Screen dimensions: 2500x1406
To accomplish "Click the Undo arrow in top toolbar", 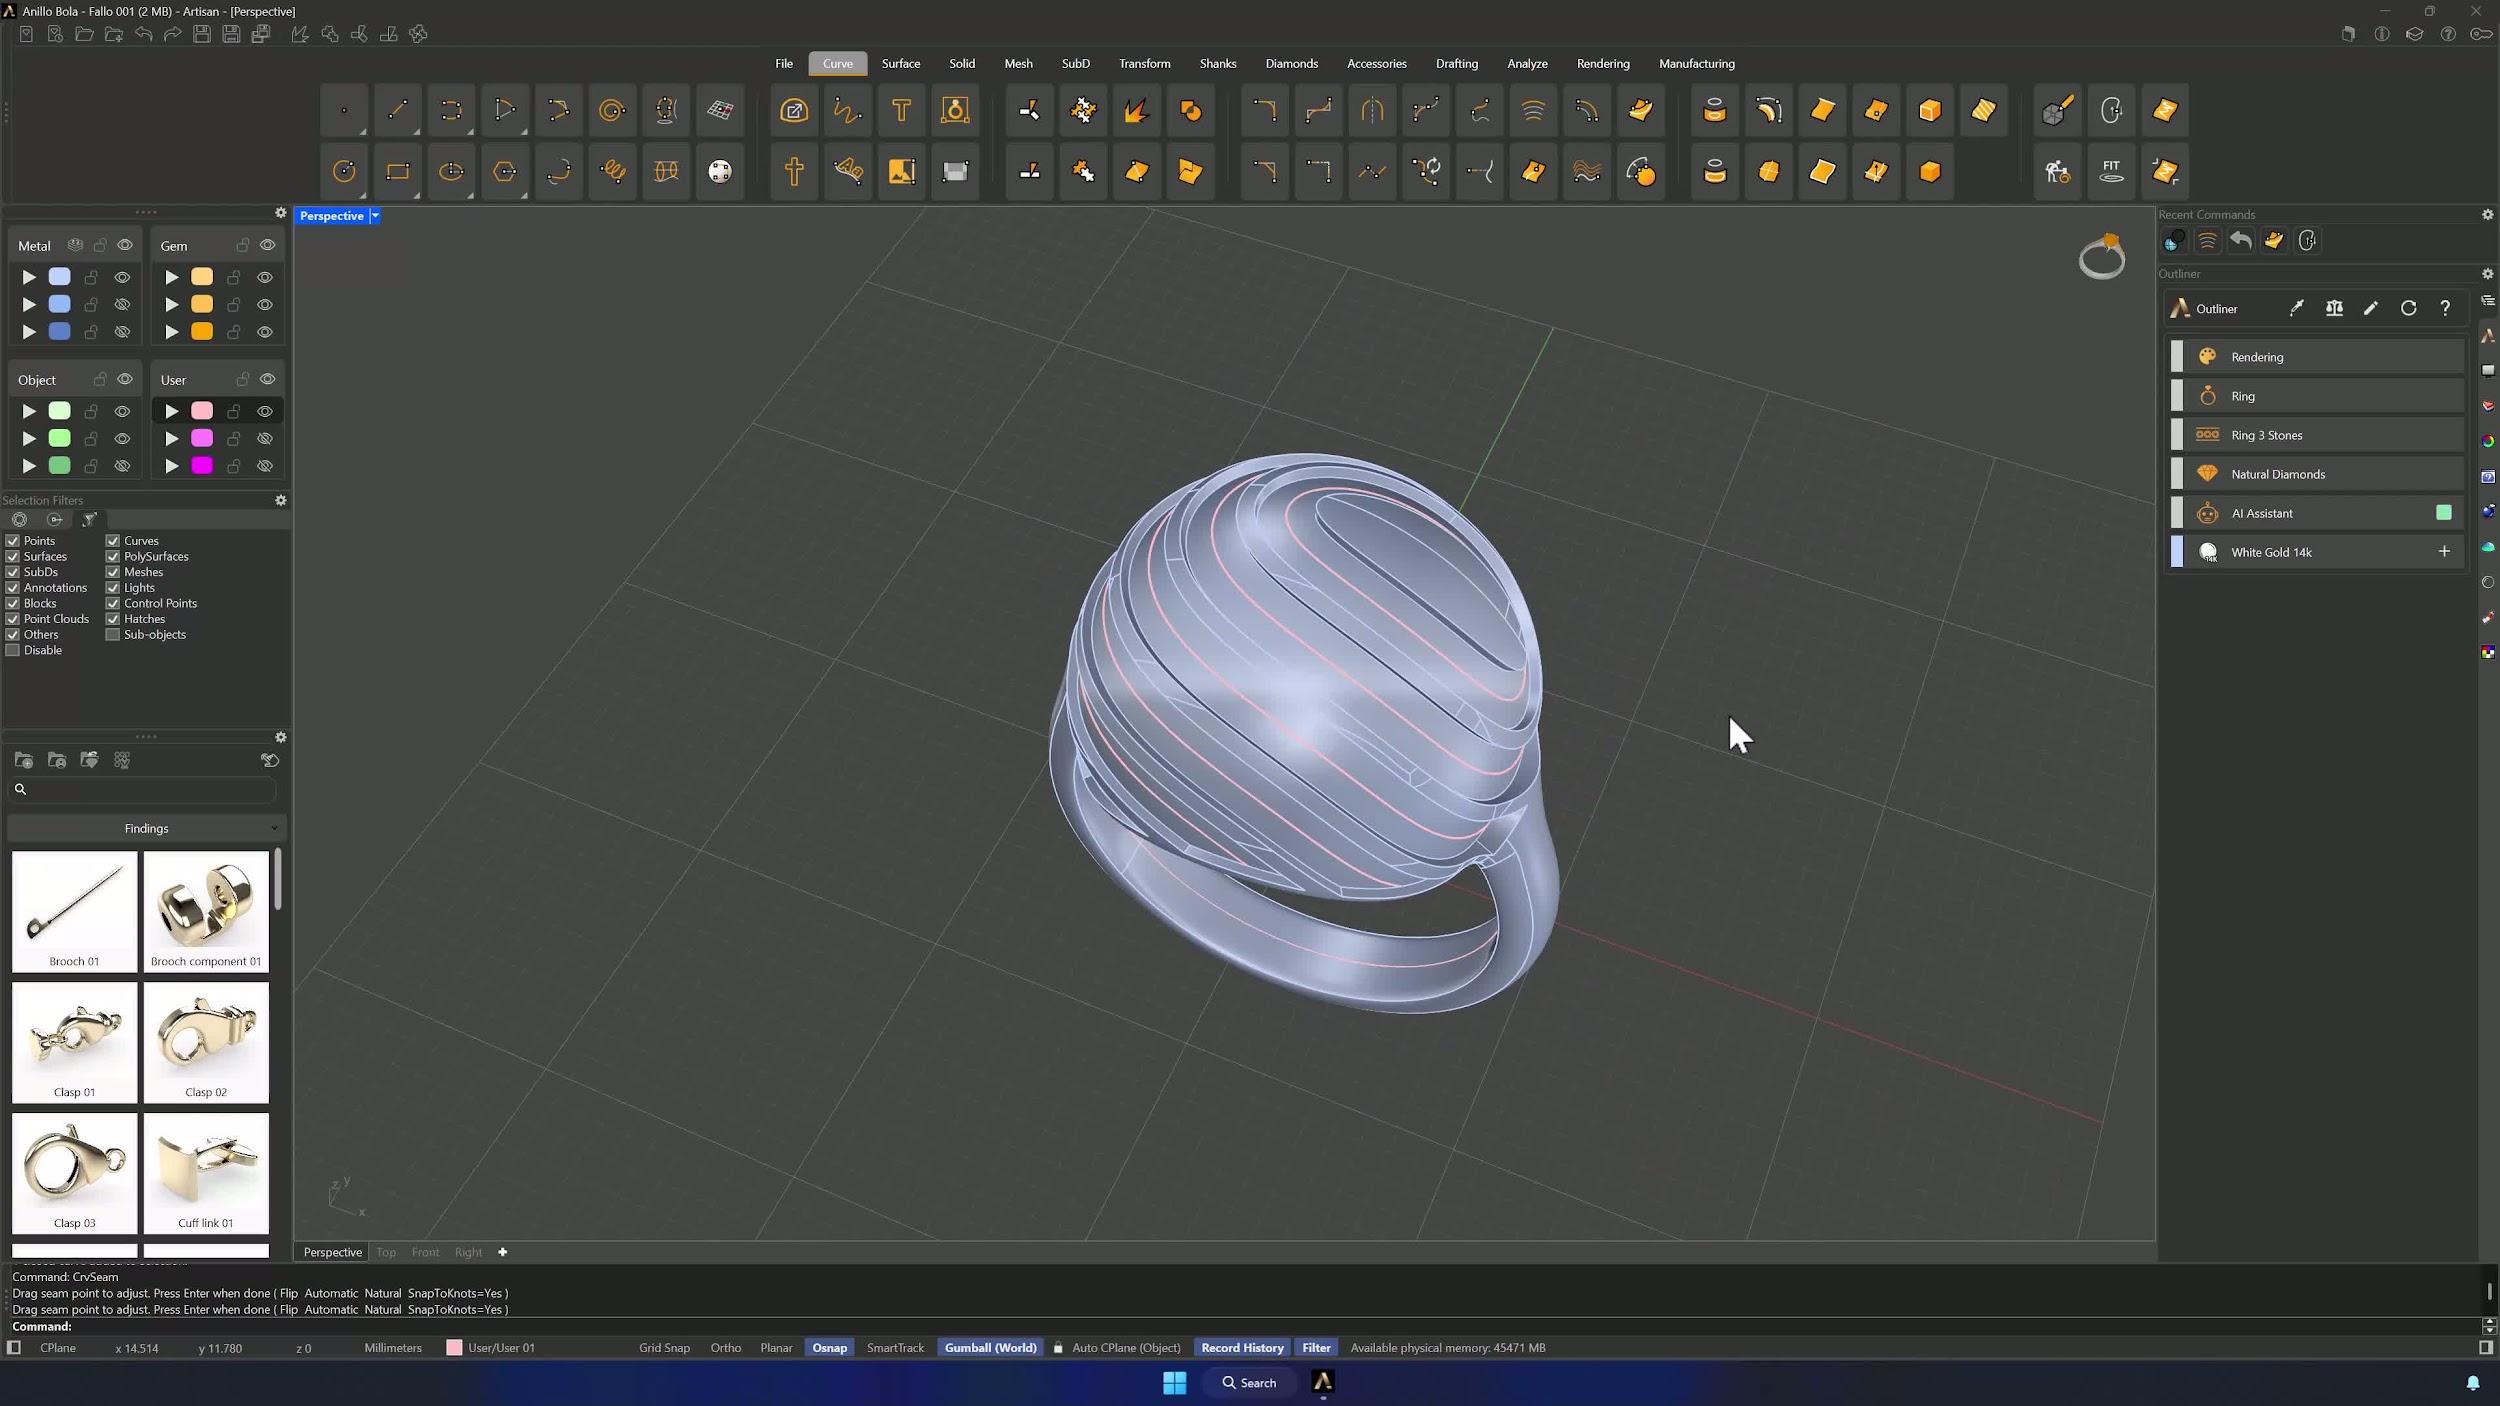I will click(144, 35).
